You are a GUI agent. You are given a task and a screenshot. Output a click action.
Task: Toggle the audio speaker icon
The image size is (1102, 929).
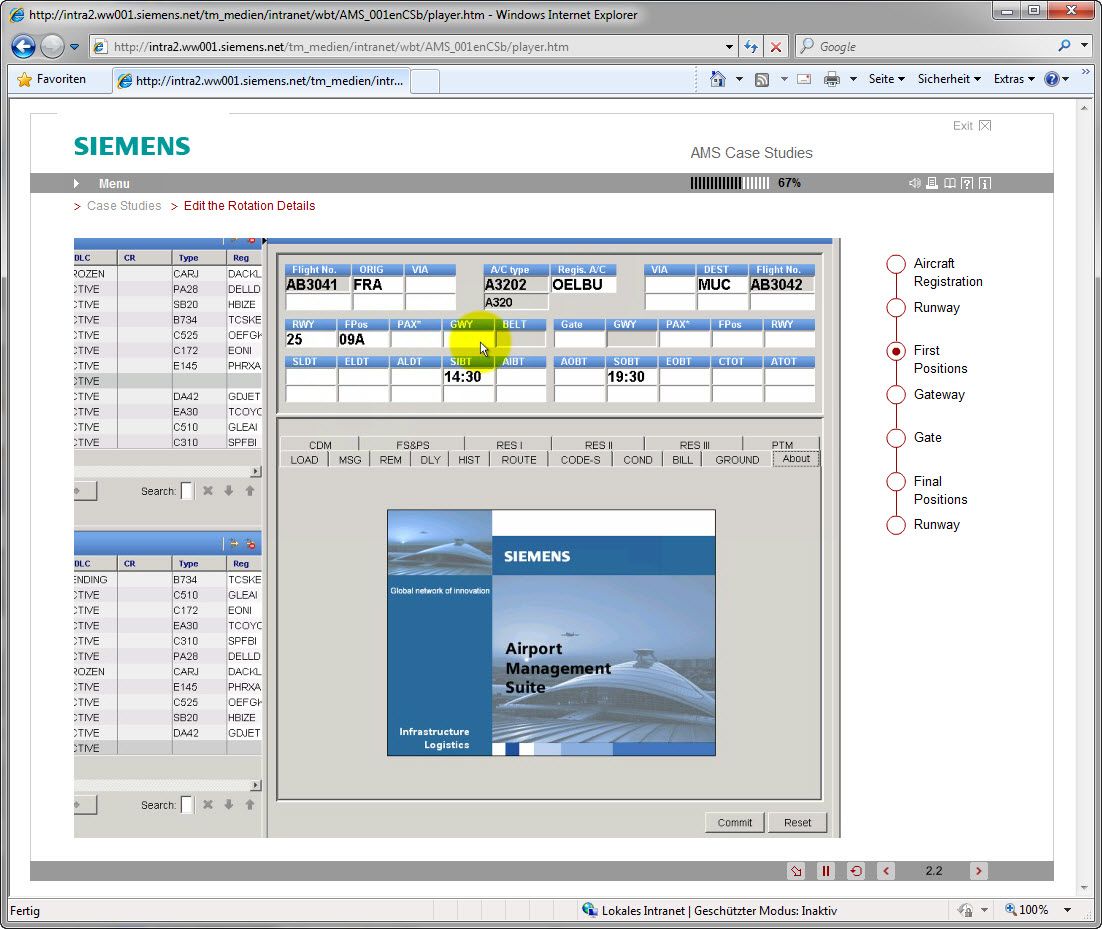coord(914,183)
